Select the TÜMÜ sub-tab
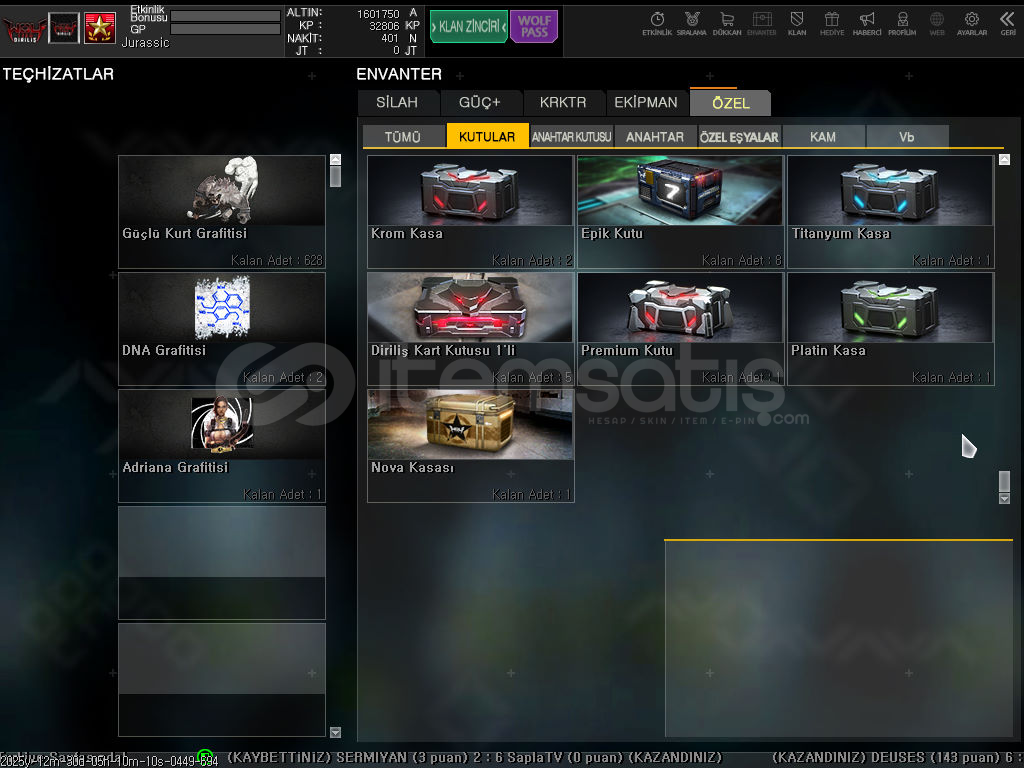Image resolution: width=1024 pixels, height=768 pixels. [x=403, y=136]
